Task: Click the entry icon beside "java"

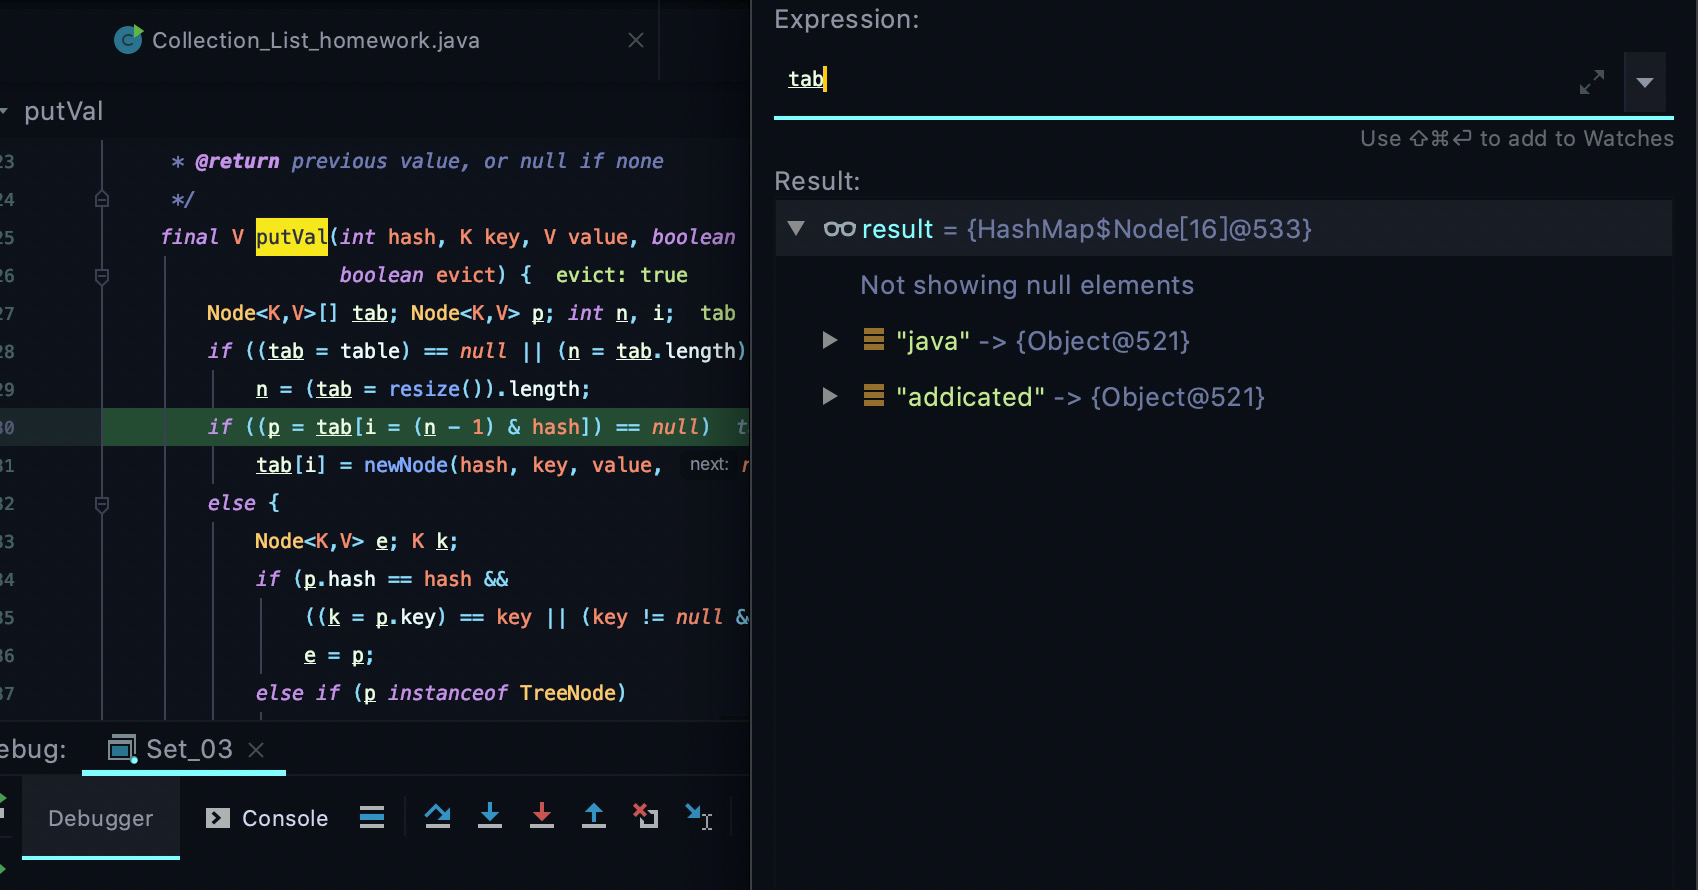Action: (873, 340)
